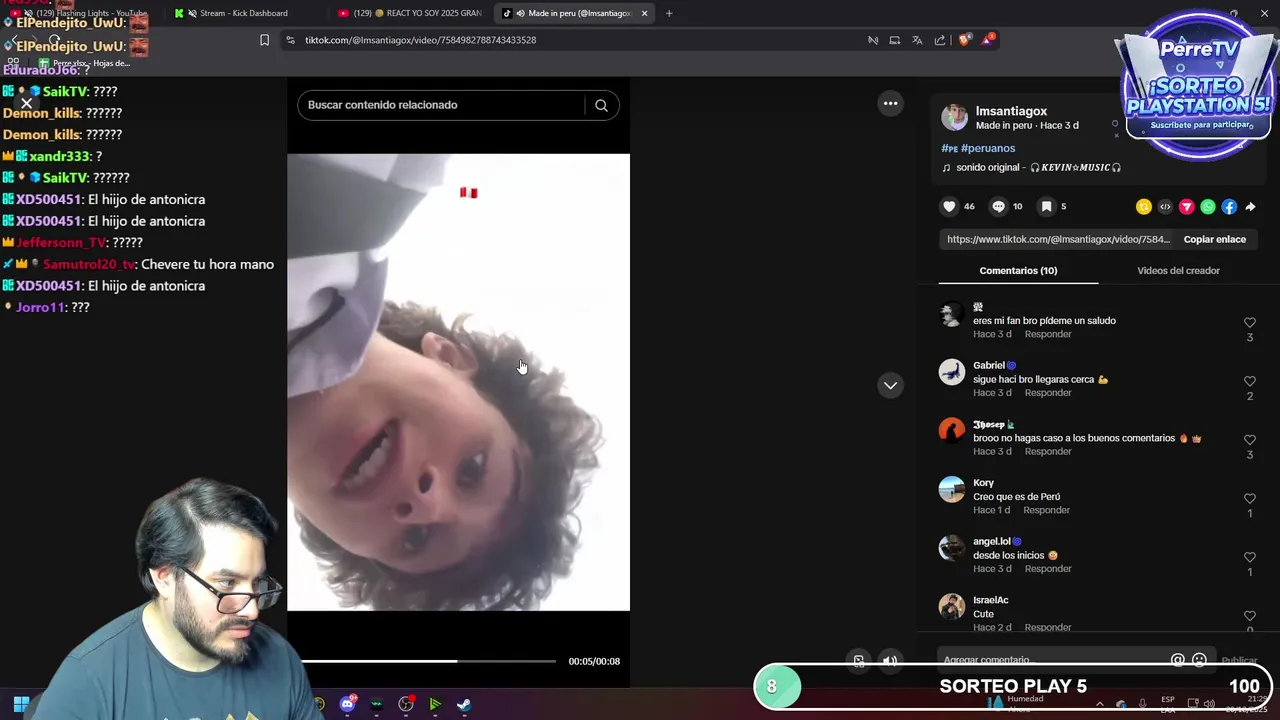Screen dimensions: 1280x720
Task: Like the 'eres mi fan bro' comment
Action: coord(1249,323)
